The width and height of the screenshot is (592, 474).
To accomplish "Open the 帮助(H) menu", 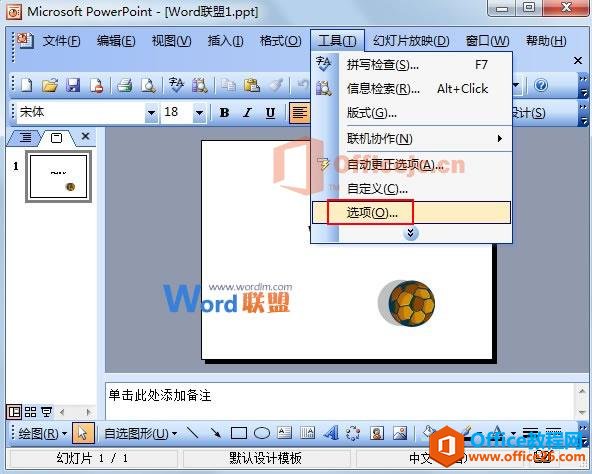I will 546,40.
